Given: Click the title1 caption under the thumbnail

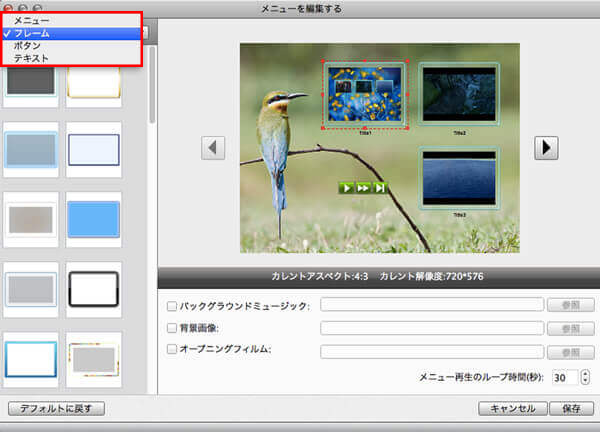Looking at the screenshot, I should 365,133.
